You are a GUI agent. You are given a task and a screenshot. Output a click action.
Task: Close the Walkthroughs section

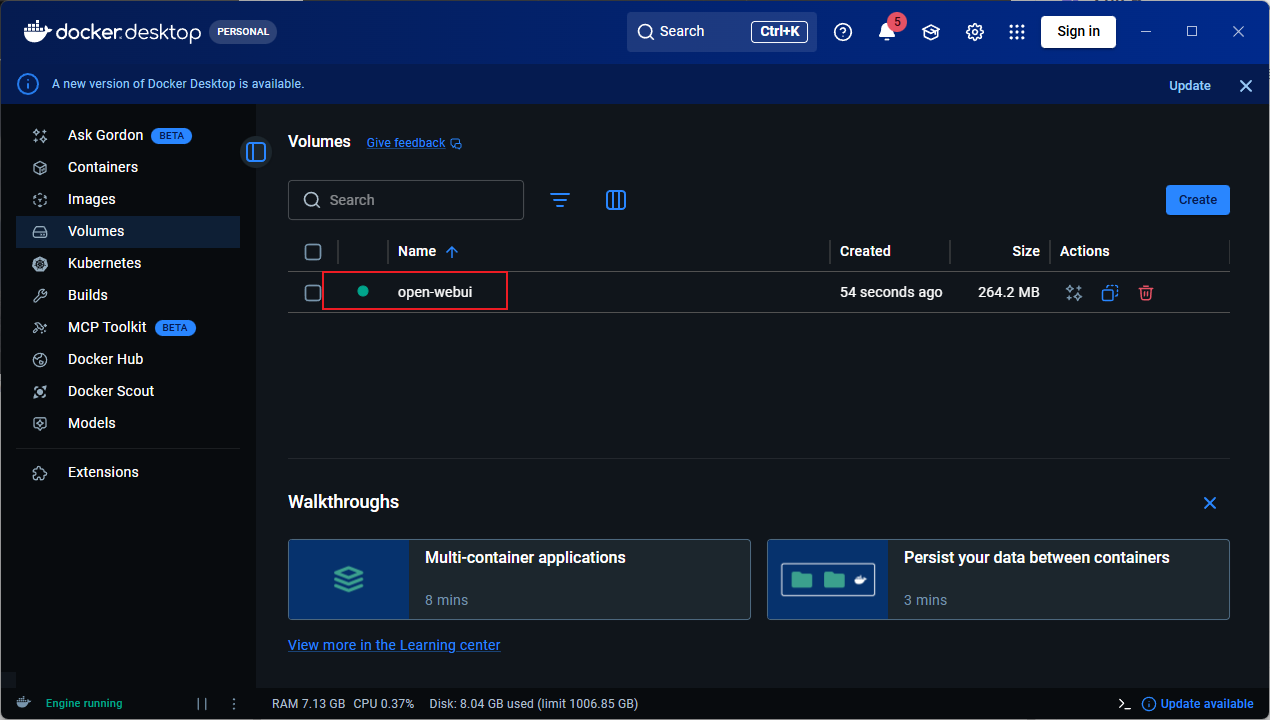point(1210,503)
